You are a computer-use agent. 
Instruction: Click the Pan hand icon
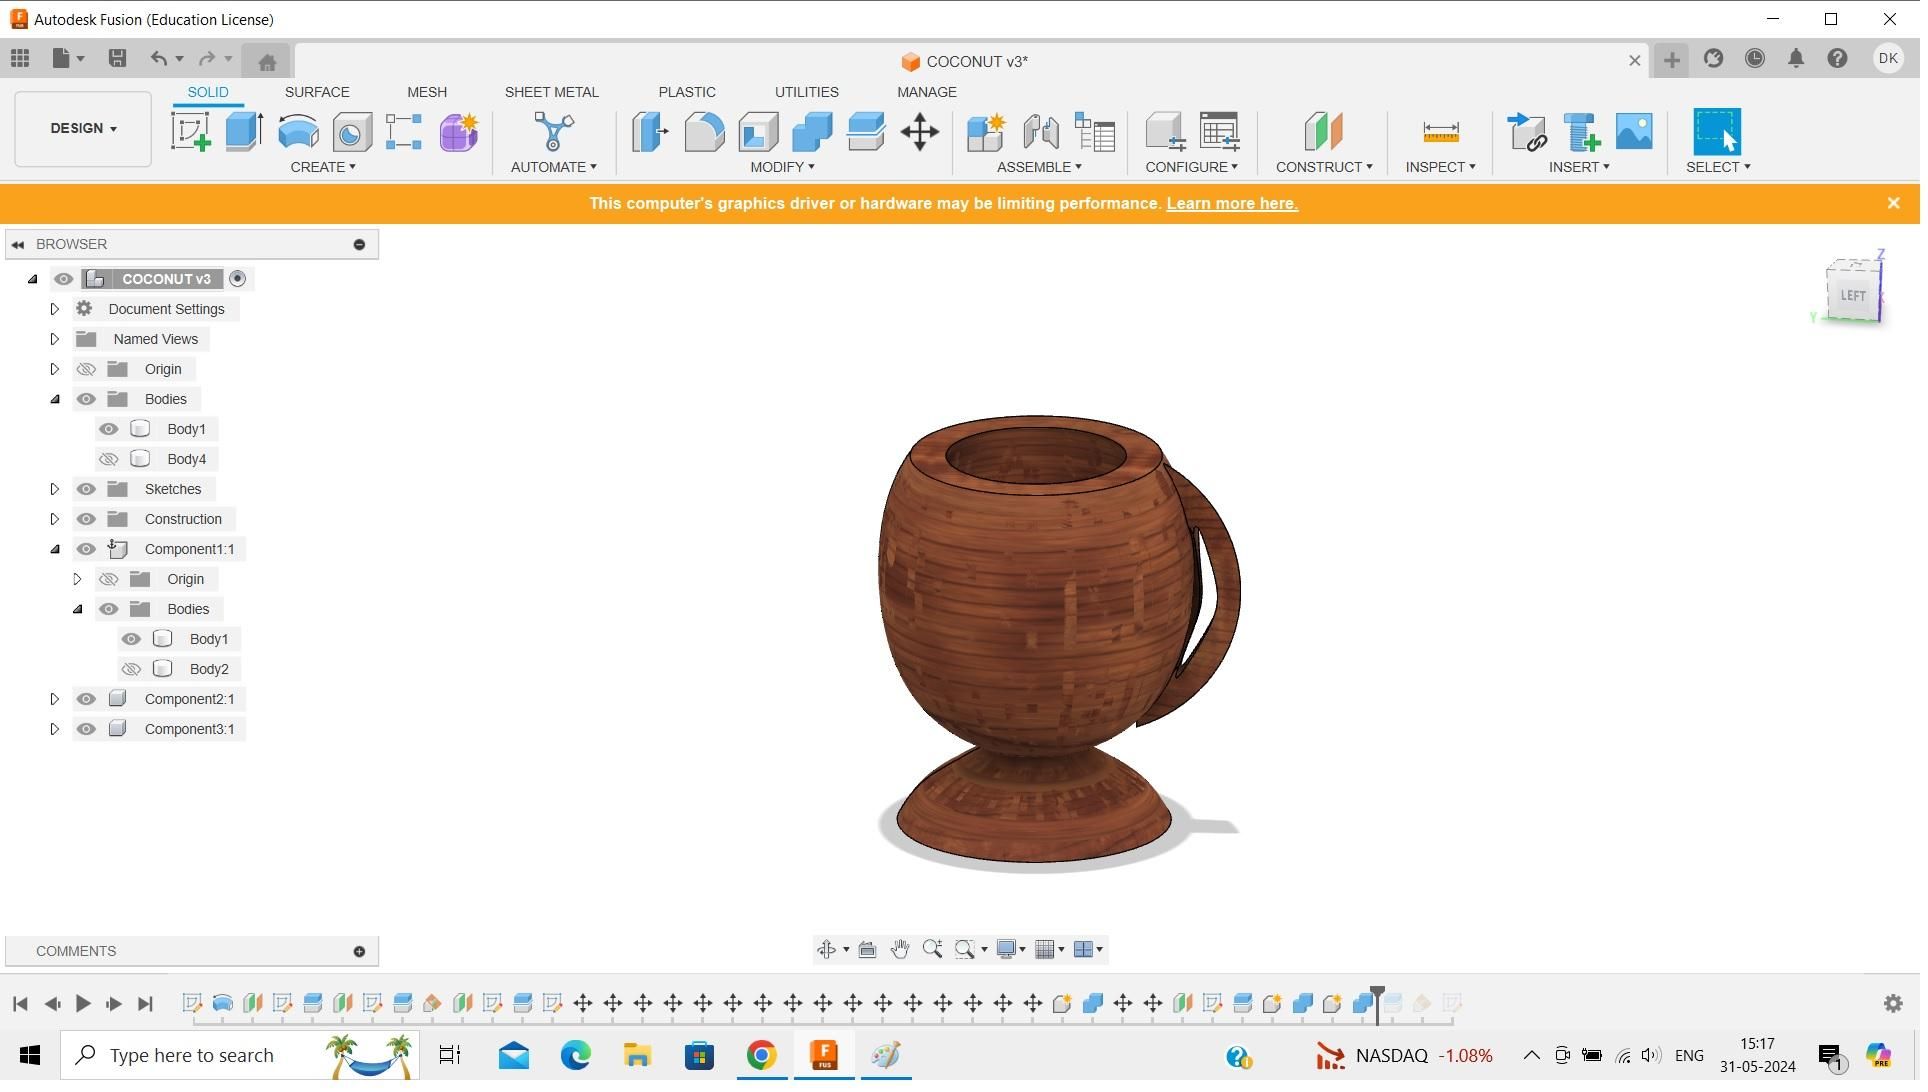[x=900, y=949]
